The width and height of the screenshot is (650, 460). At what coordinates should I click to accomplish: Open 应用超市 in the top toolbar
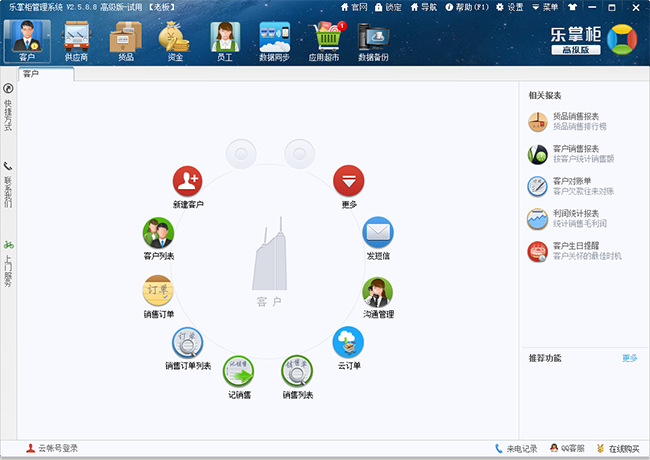pyautogui.click(x=329, y=40)
